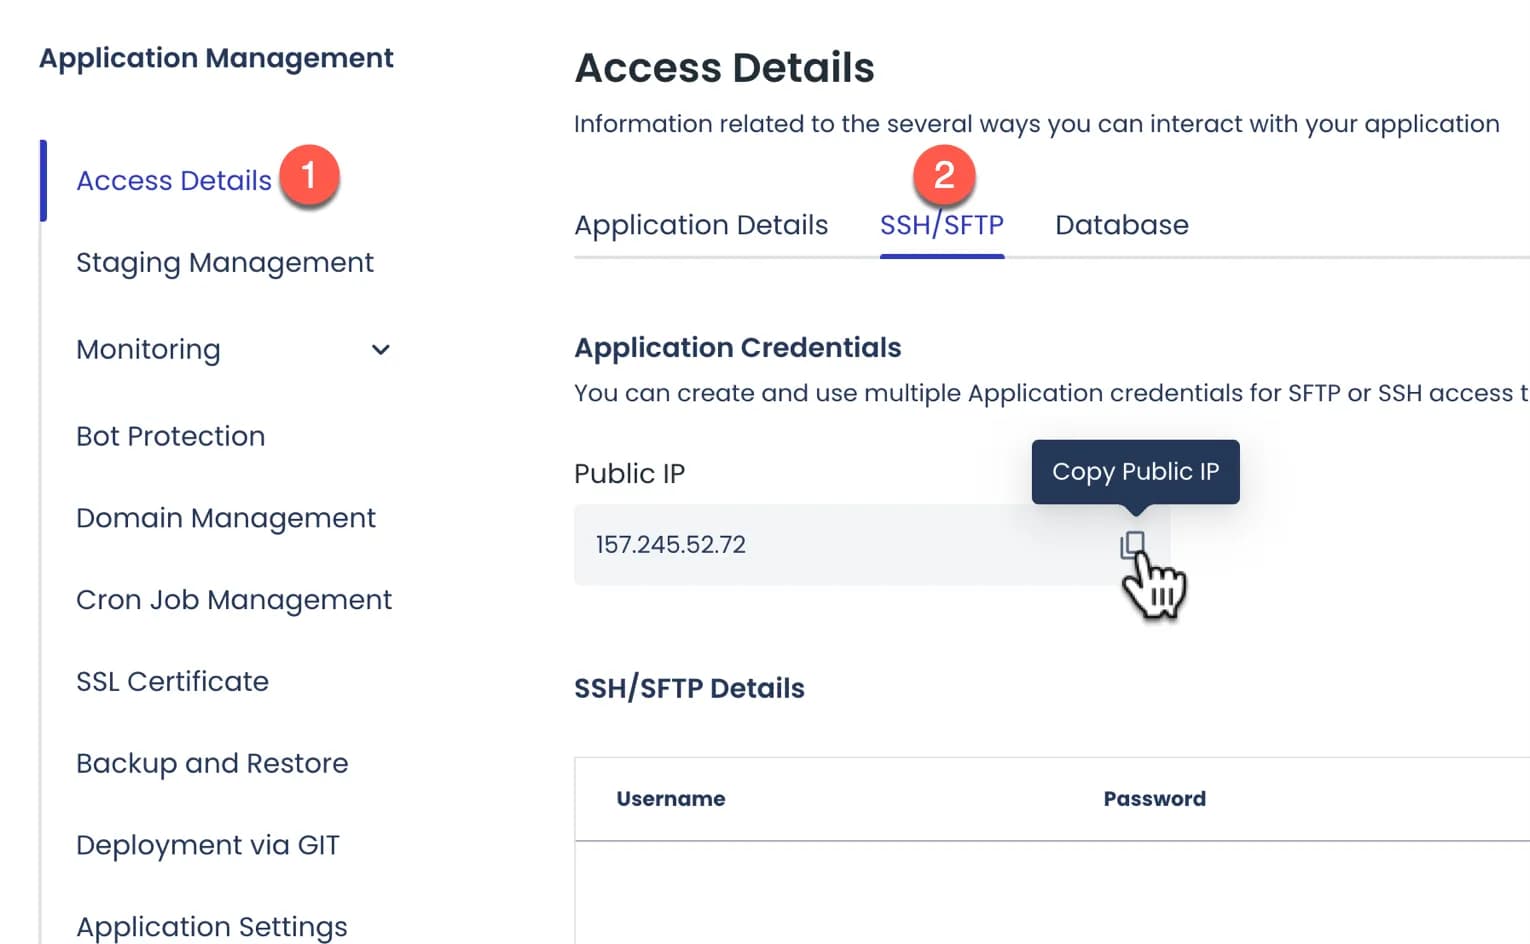Click the Copy Public IP tooltip

point(1134,471)
